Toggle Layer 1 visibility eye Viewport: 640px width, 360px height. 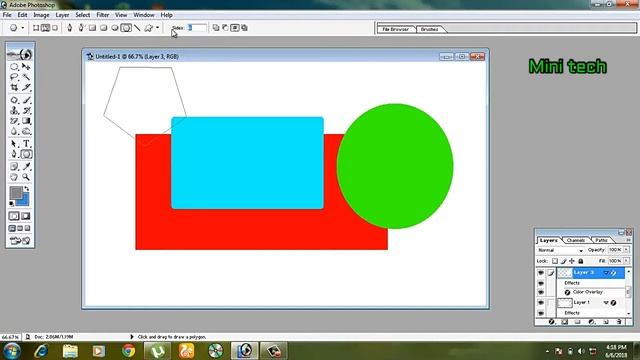point(541,303)
